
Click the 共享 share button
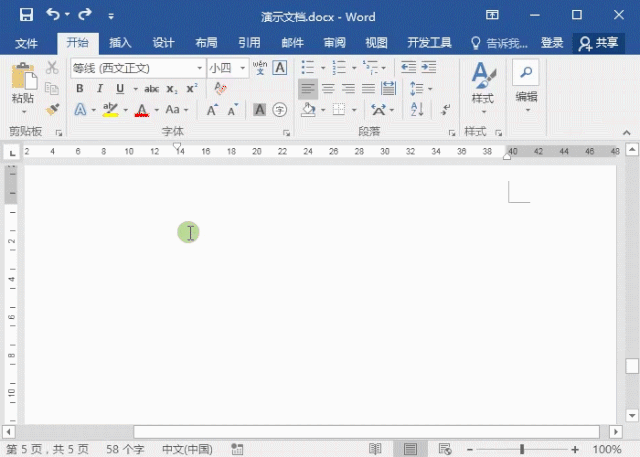pyautogui.click(x=598, y=43)
